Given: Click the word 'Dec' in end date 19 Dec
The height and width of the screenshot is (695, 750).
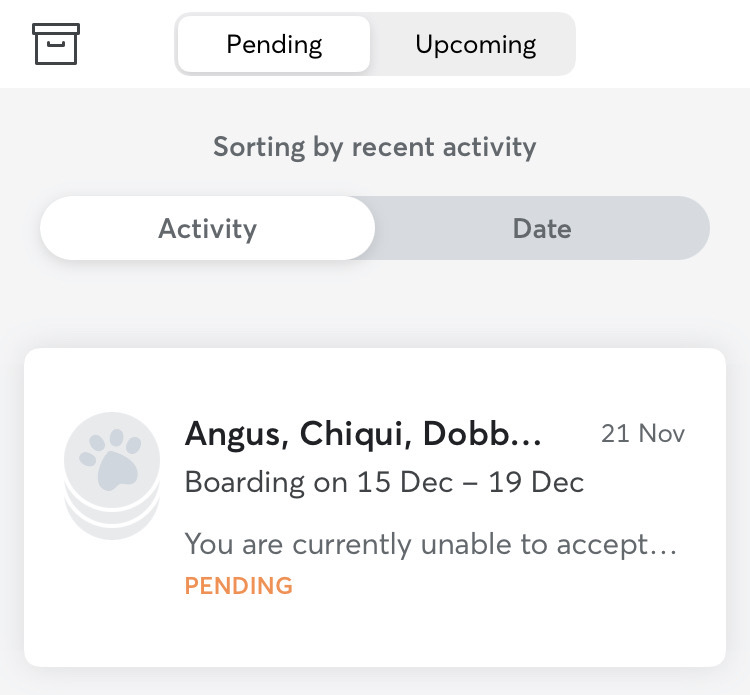Looking at the screenshot, I should tap(558, 482).
